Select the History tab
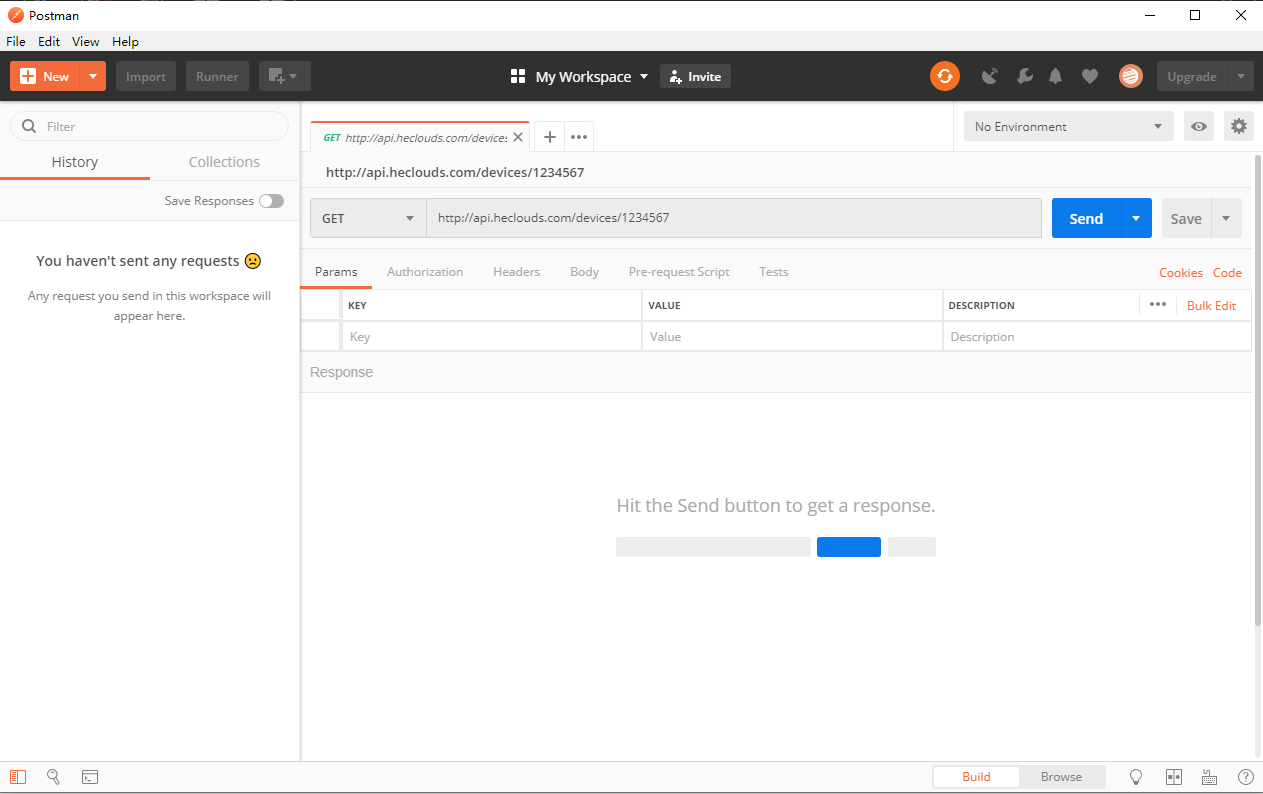This screenshot has height=794, width=1263. (75, 162)
